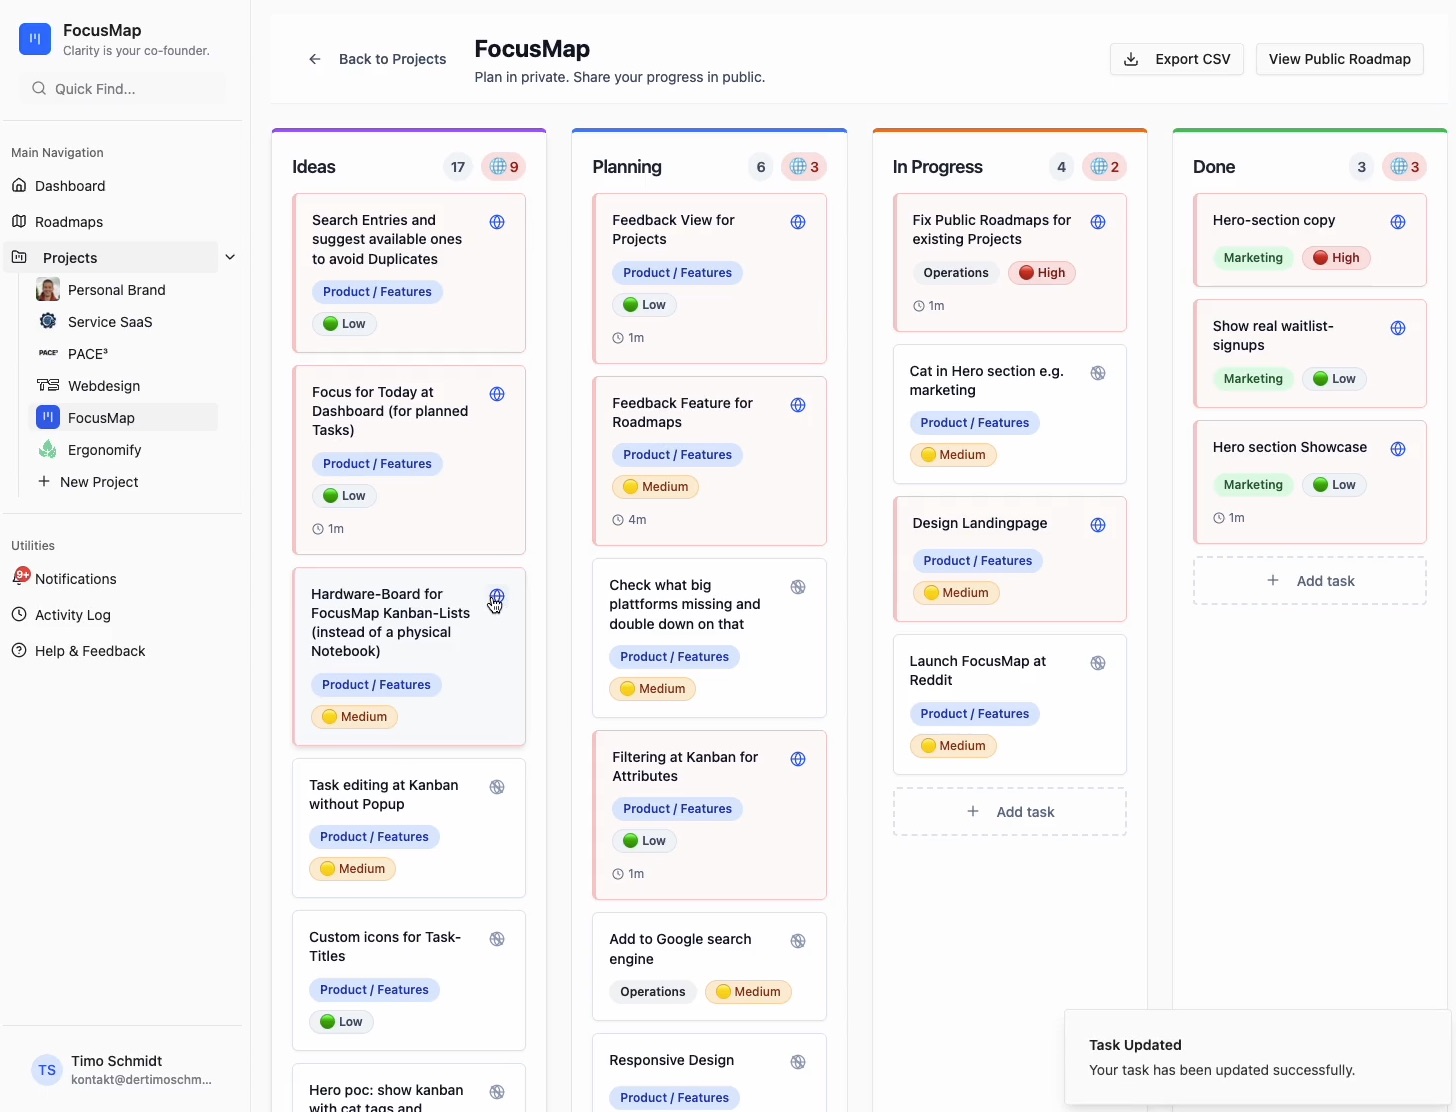Go to Dashboard in main navigation
The height and width of the screenshot is (1112, 1456).
69,186
